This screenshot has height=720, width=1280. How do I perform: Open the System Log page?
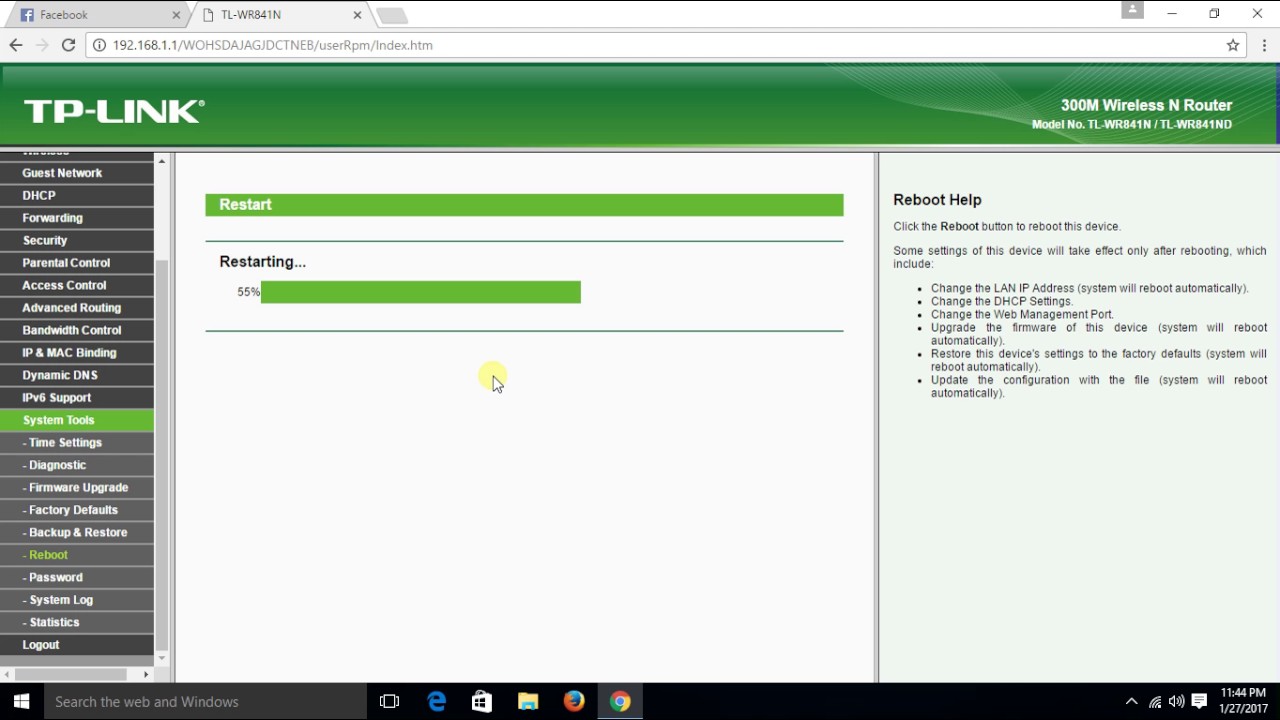point(77,600)
